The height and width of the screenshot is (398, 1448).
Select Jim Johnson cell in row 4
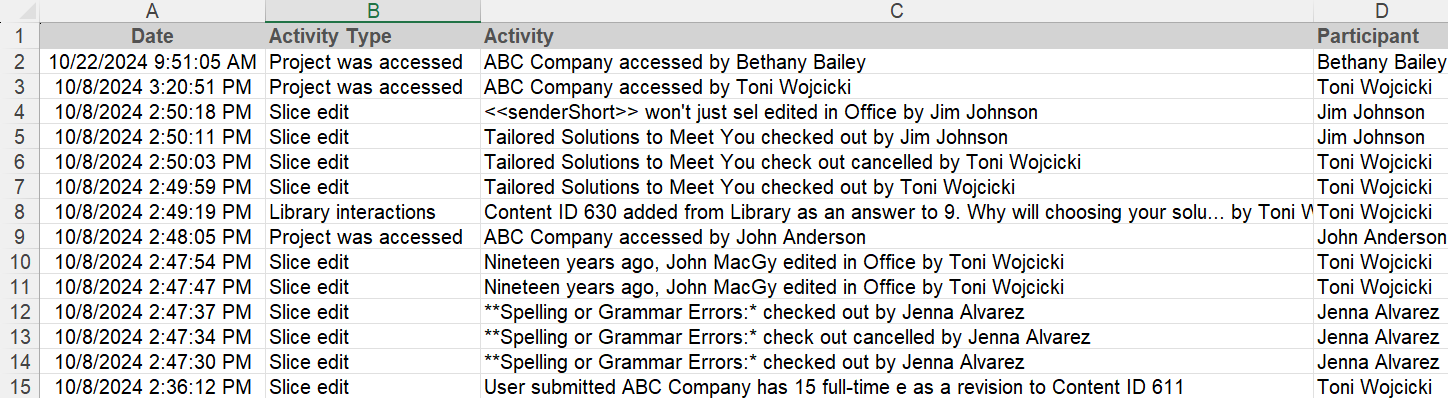[x=1381, y=112]
